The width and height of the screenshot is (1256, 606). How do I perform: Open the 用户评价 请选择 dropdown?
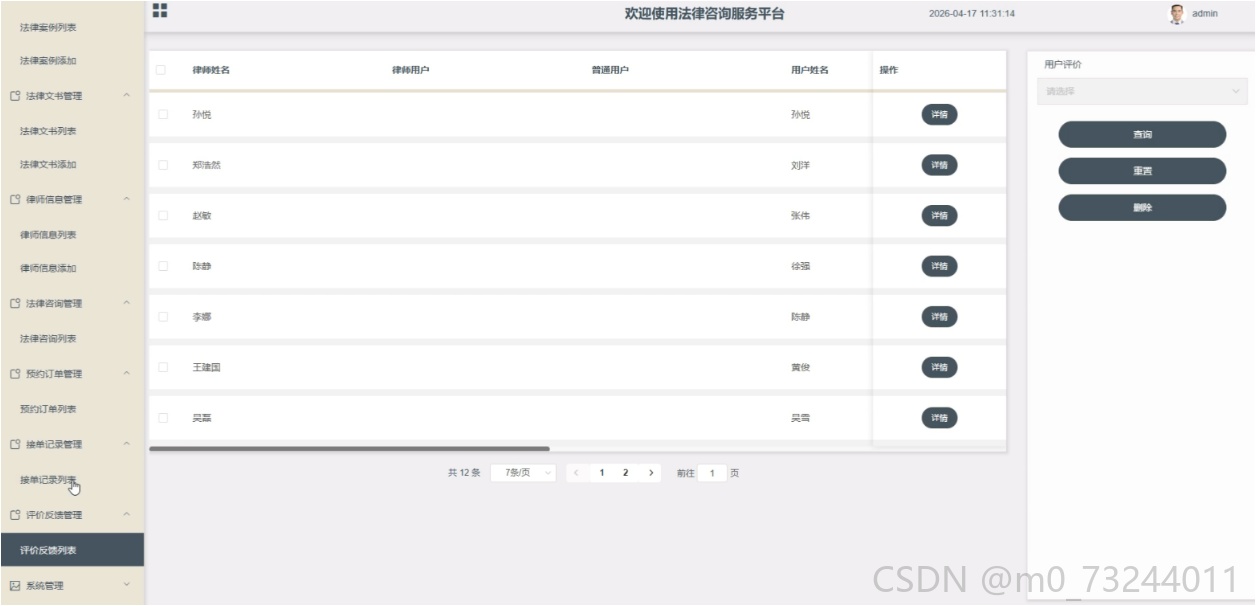(x=1142, y=91)
